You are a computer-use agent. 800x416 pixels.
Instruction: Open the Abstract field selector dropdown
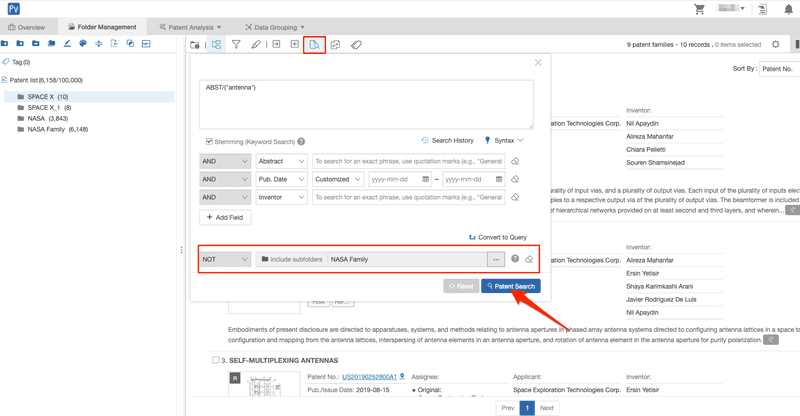(x=282, y=161)
